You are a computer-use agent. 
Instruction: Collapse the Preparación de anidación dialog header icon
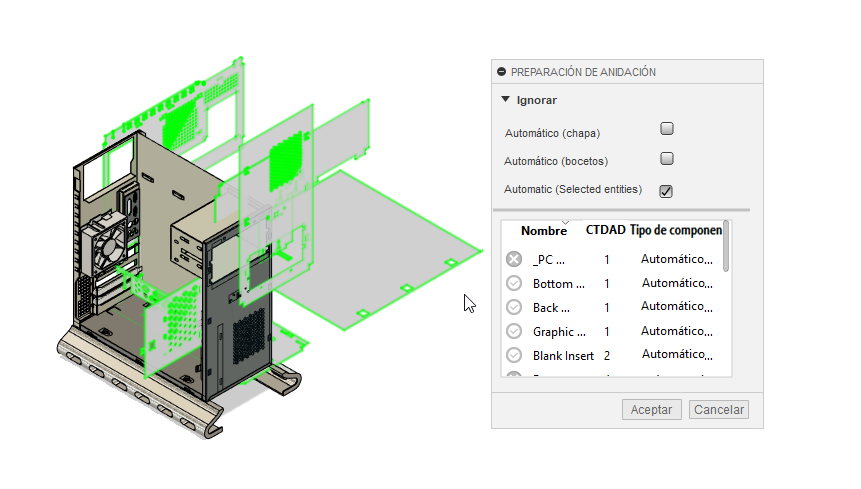point(501,72)
